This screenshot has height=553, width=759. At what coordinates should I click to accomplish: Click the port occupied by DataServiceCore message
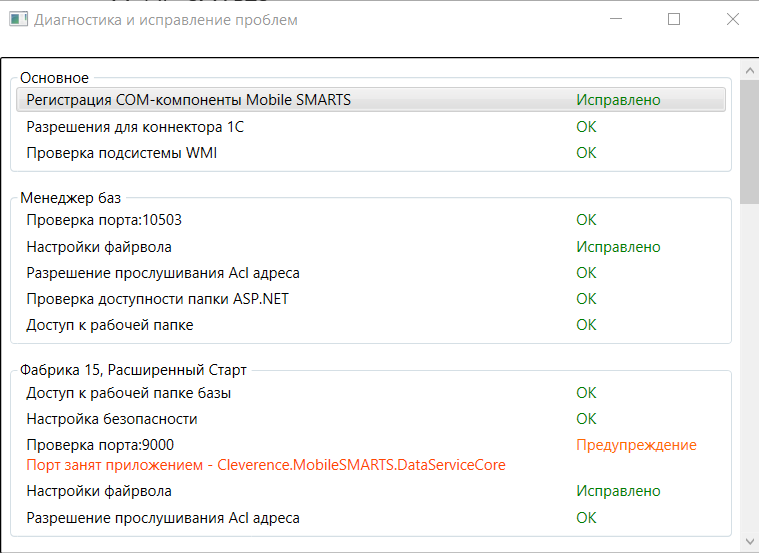click(266, 465)
